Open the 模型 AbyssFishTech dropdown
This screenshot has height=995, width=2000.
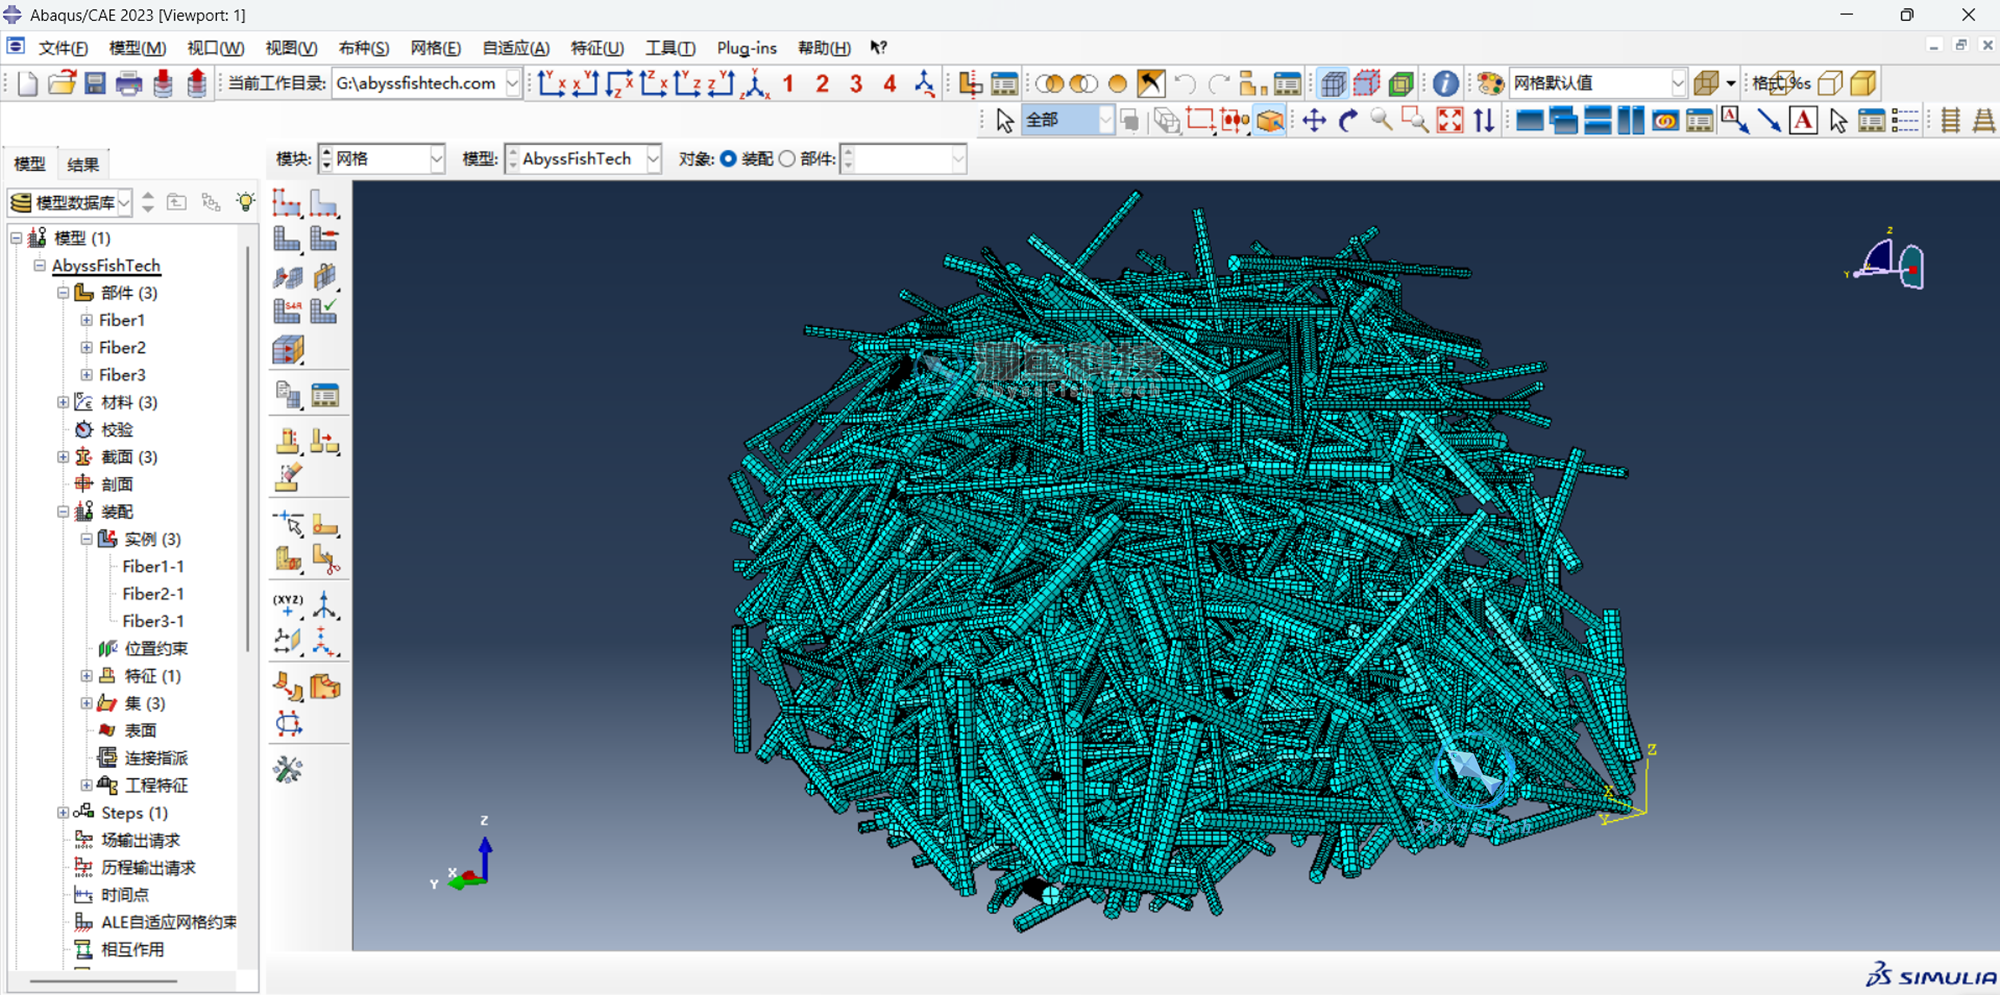point(653,159)
